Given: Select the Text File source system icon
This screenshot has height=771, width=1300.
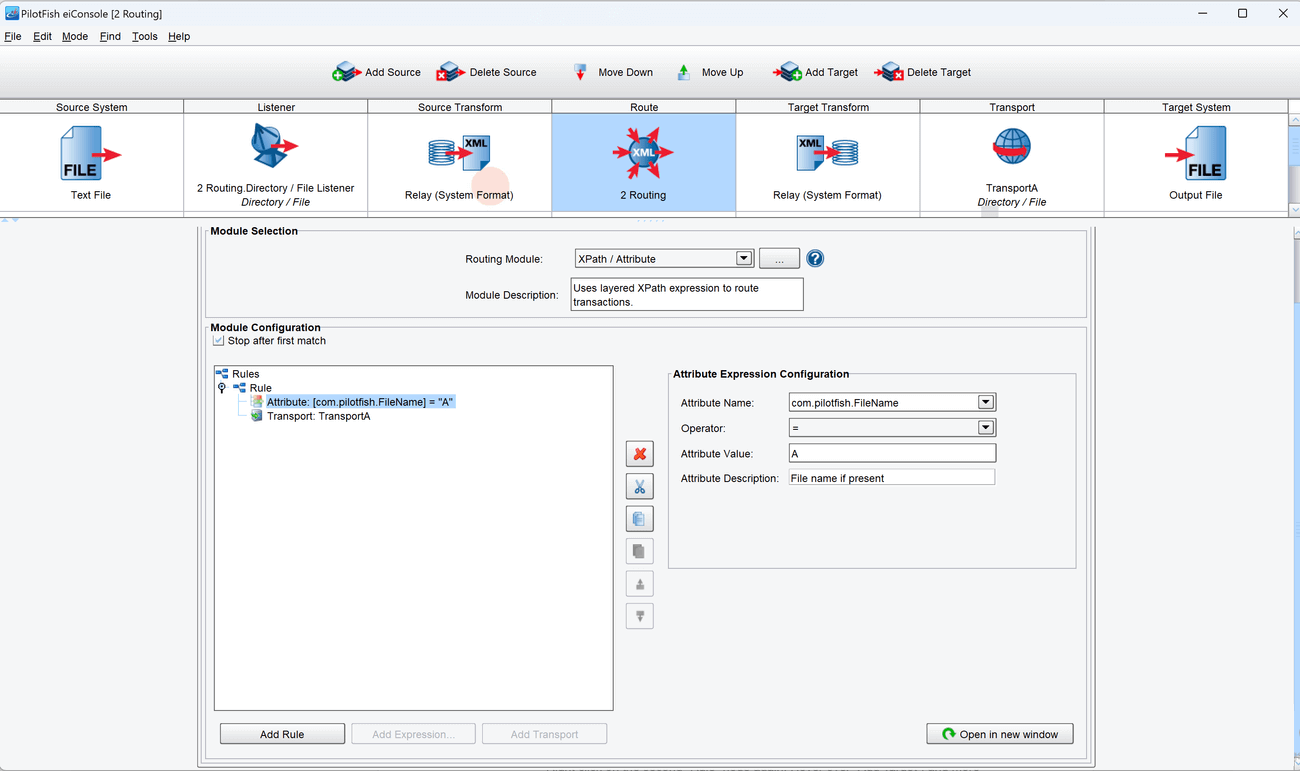Looking at the screenshot, I should (x=90, y=153).
